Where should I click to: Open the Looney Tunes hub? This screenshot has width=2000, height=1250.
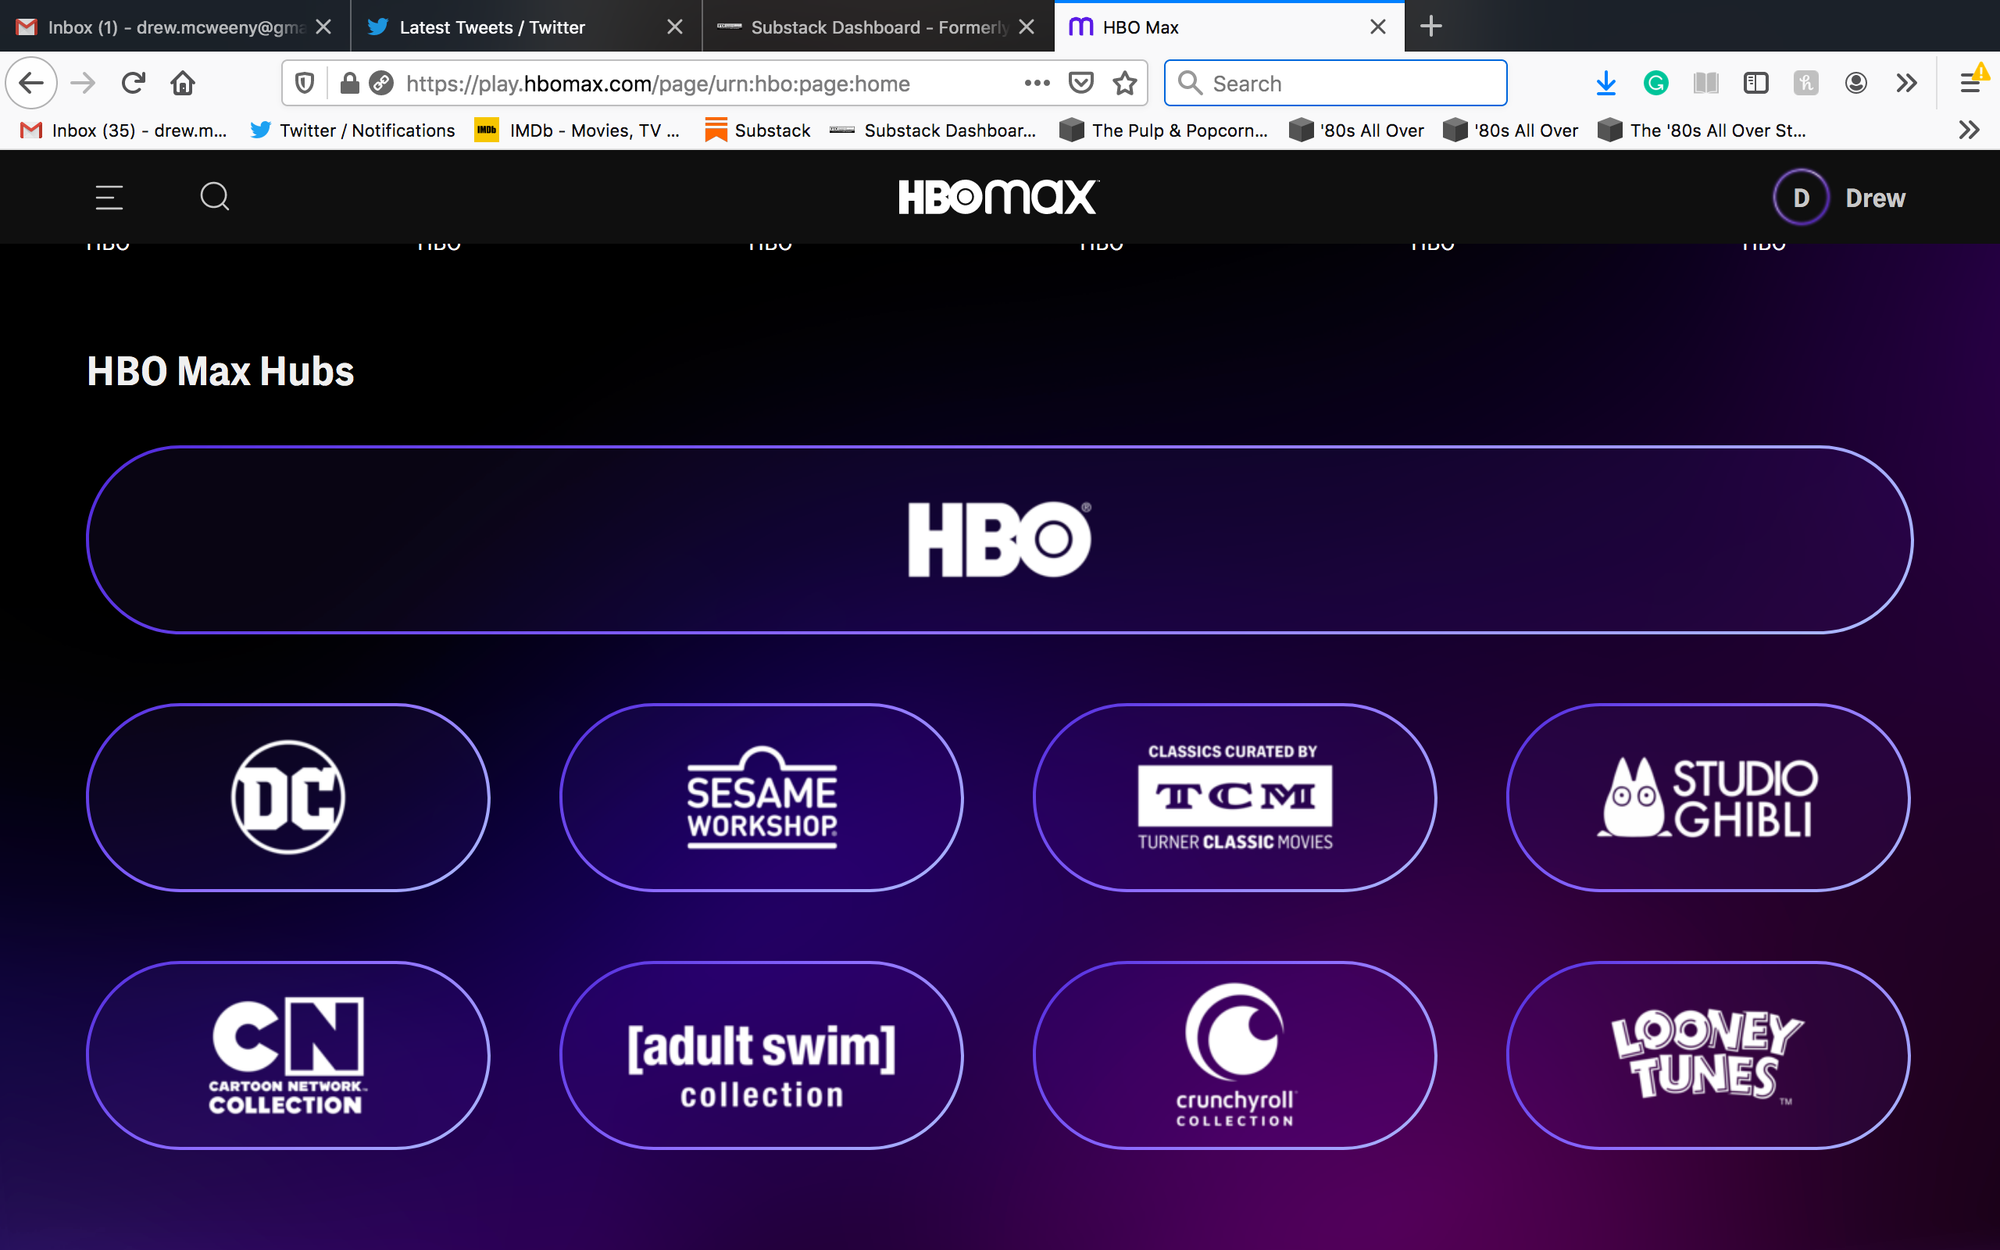(x=1708, y=1055)
